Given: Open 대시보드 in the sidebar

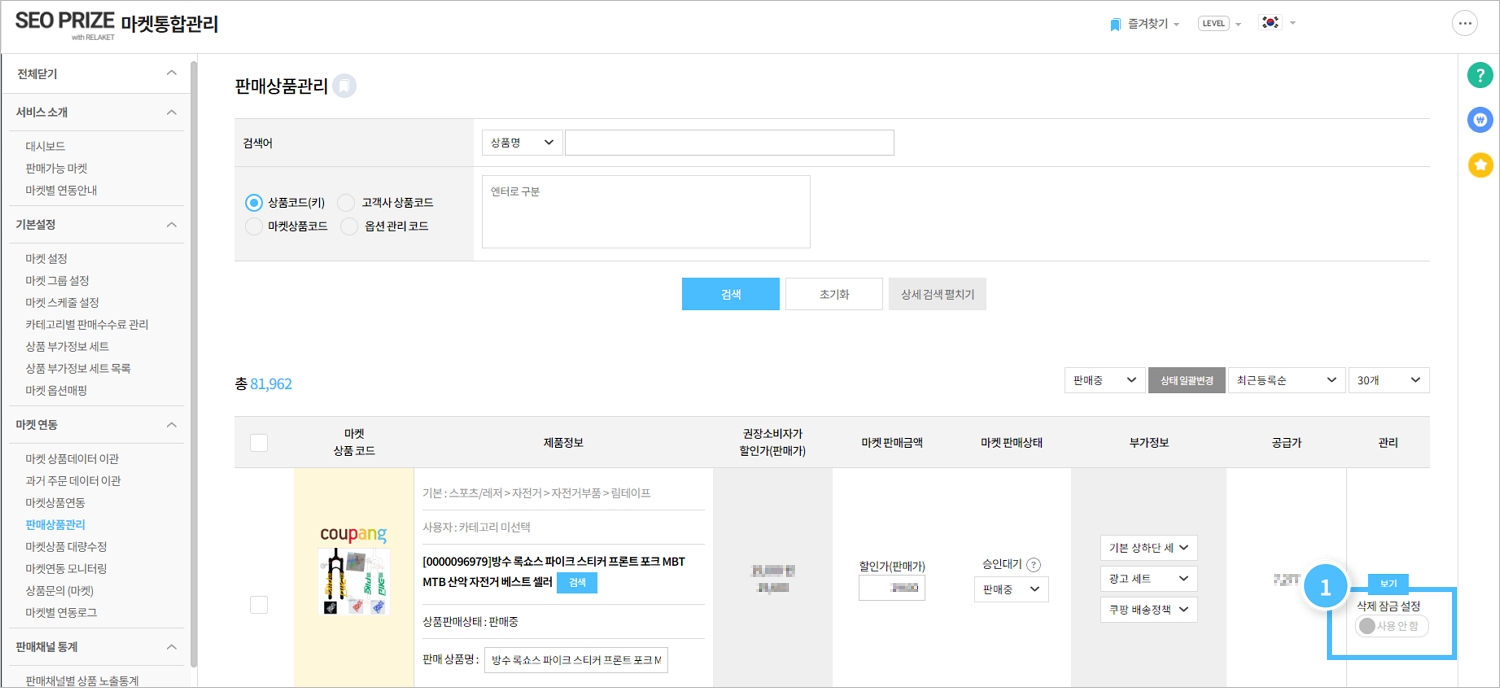Looking at the screenshot, I should [x=45, y=146].
